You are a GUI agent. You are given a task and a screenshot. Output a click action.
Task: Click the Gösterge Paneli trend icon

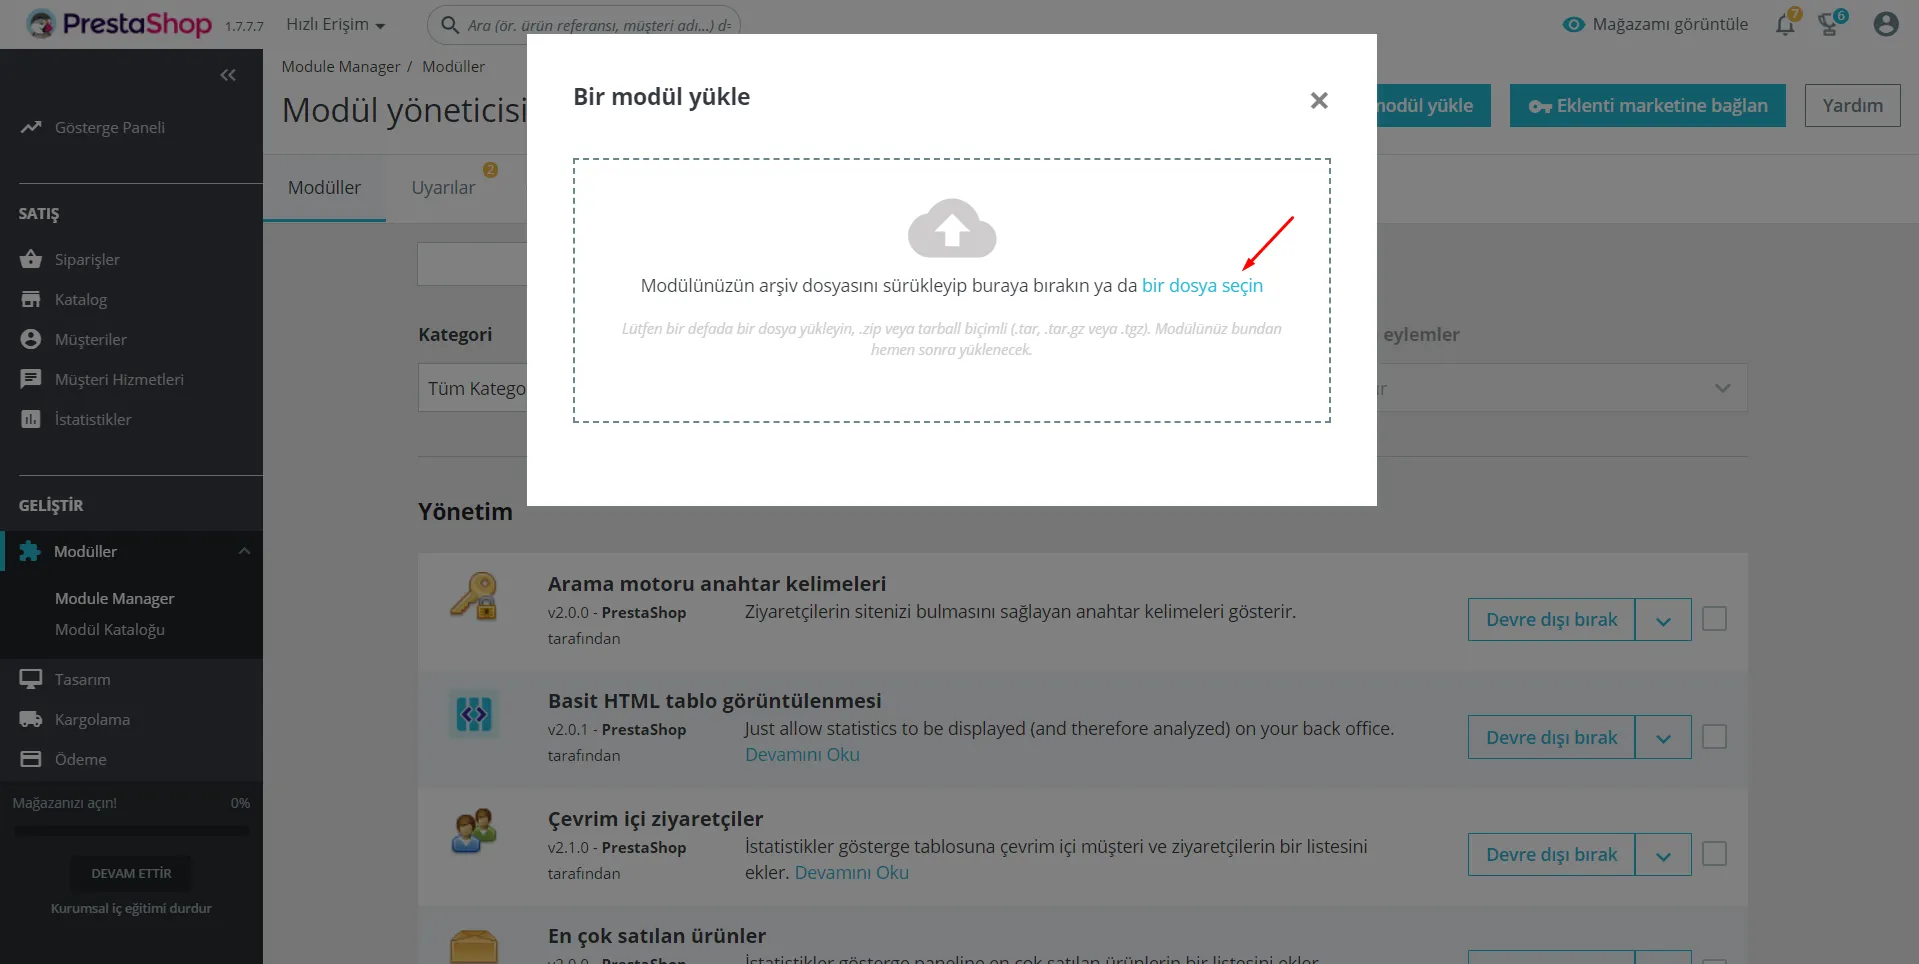coord(31,127)
